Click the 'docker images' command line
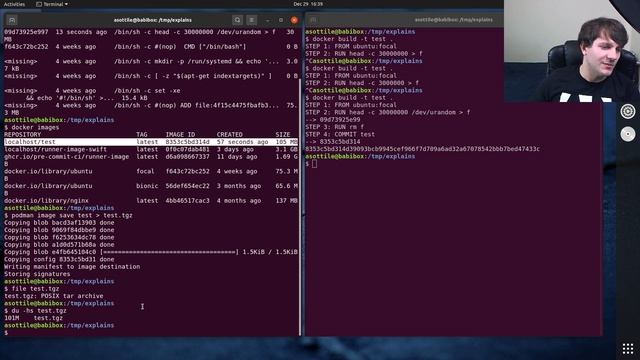The height and width of the screenshot is (360, 640). pyautogui.click(x=35, y=127)
